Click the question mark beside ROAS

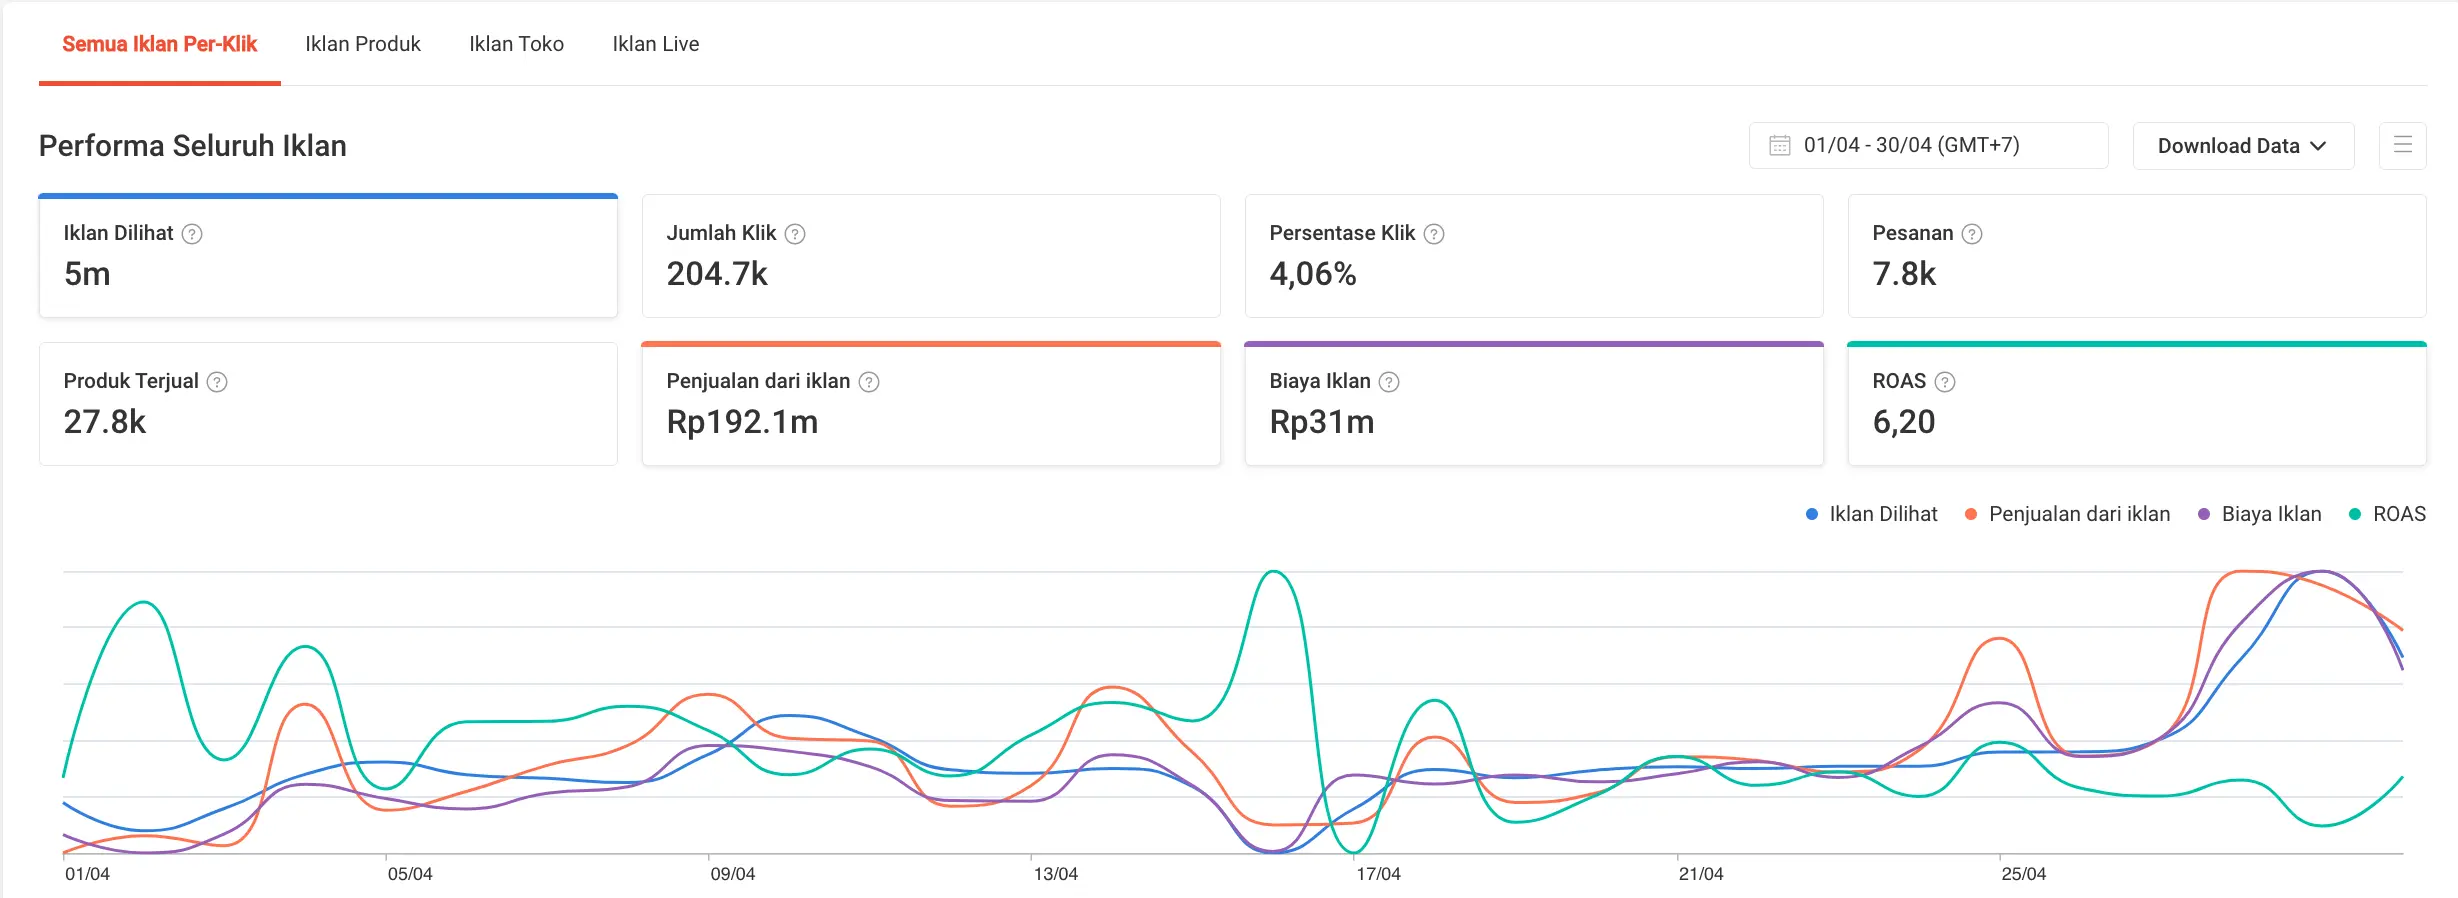(1945, 382)
